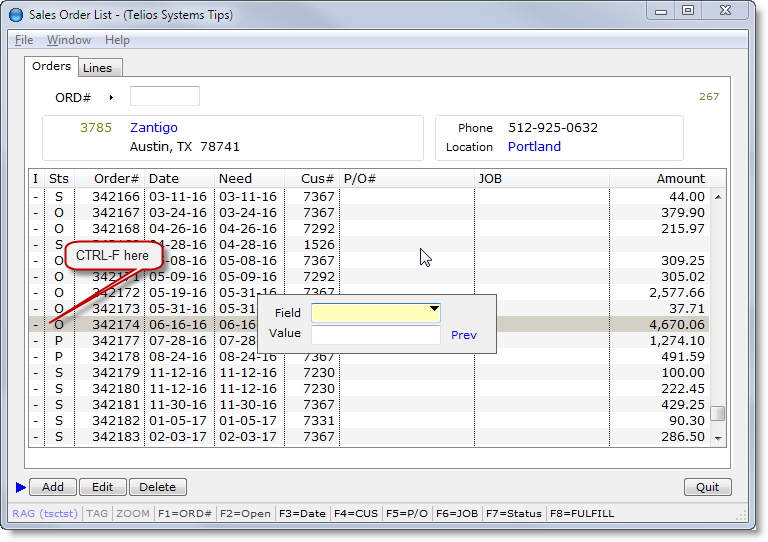Viewport: 768px width, 542px height.
Task: Open the Field dropdown in search popup
Action: (x=434, y=312)
